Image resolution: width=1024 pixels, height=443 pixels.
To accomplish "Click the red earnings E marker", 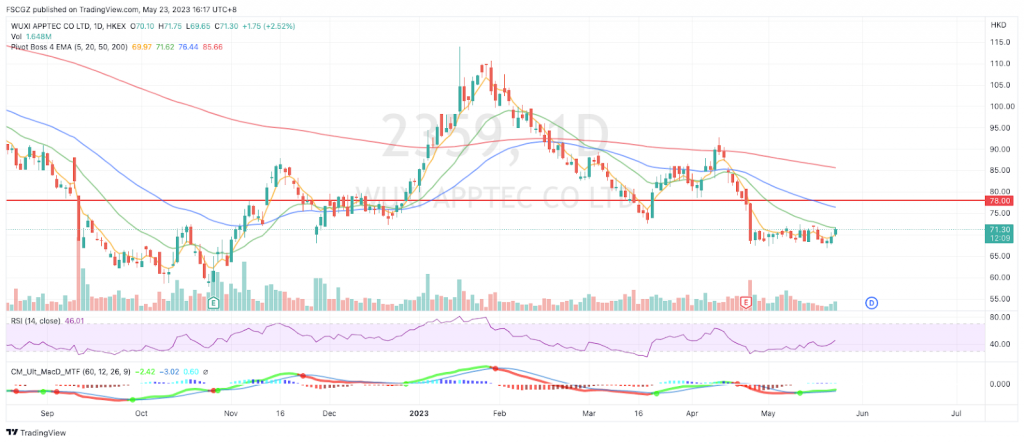I will pyautogui.click(x=746, y=303).
